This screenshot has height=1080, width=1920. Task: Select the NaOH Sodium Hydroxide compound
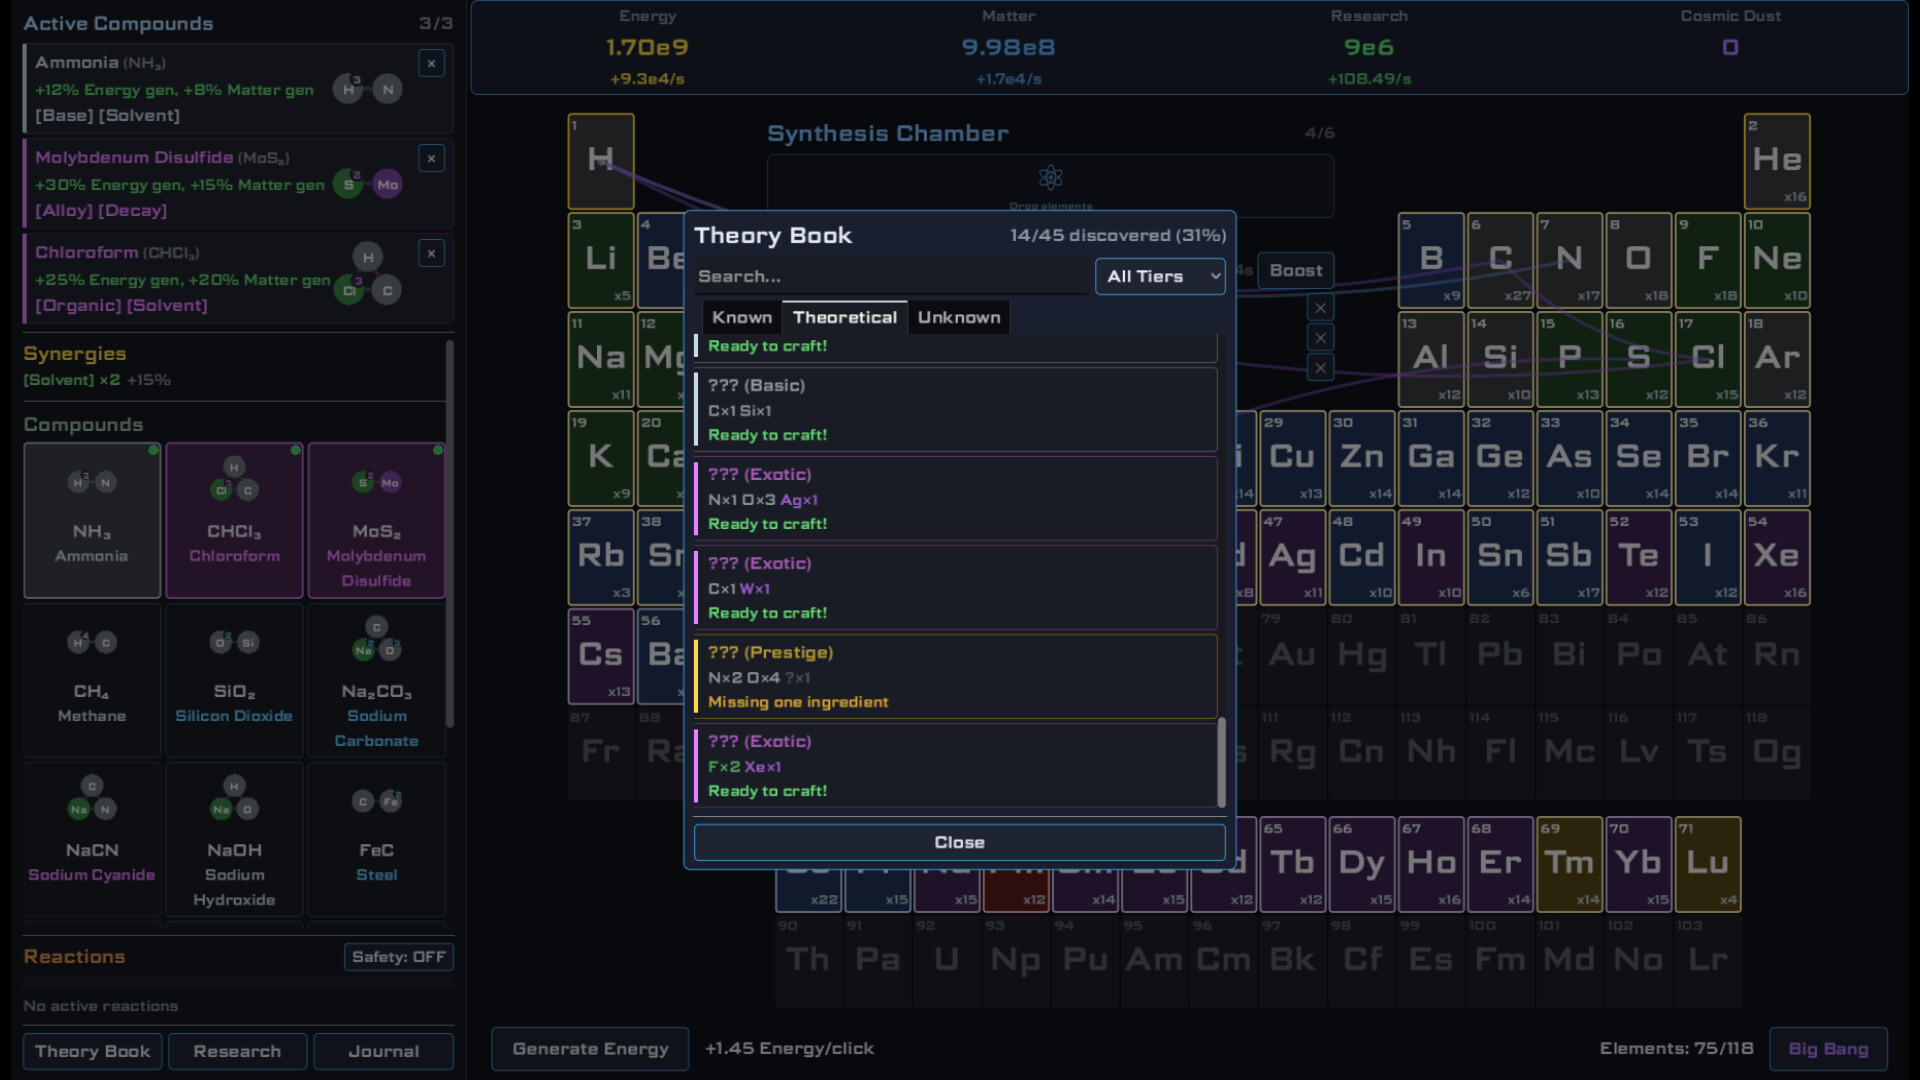pos(234,840)
